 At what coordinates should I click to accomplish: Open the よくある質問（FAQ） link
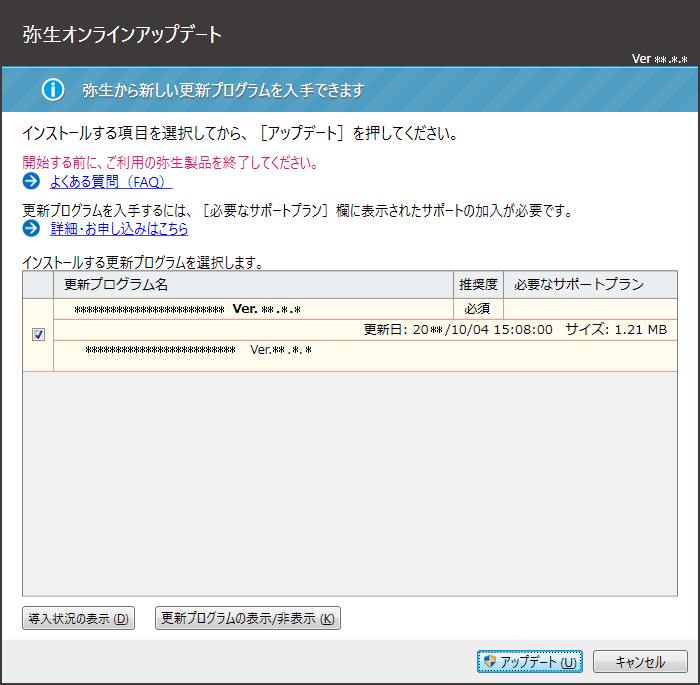tap(111, 181)
